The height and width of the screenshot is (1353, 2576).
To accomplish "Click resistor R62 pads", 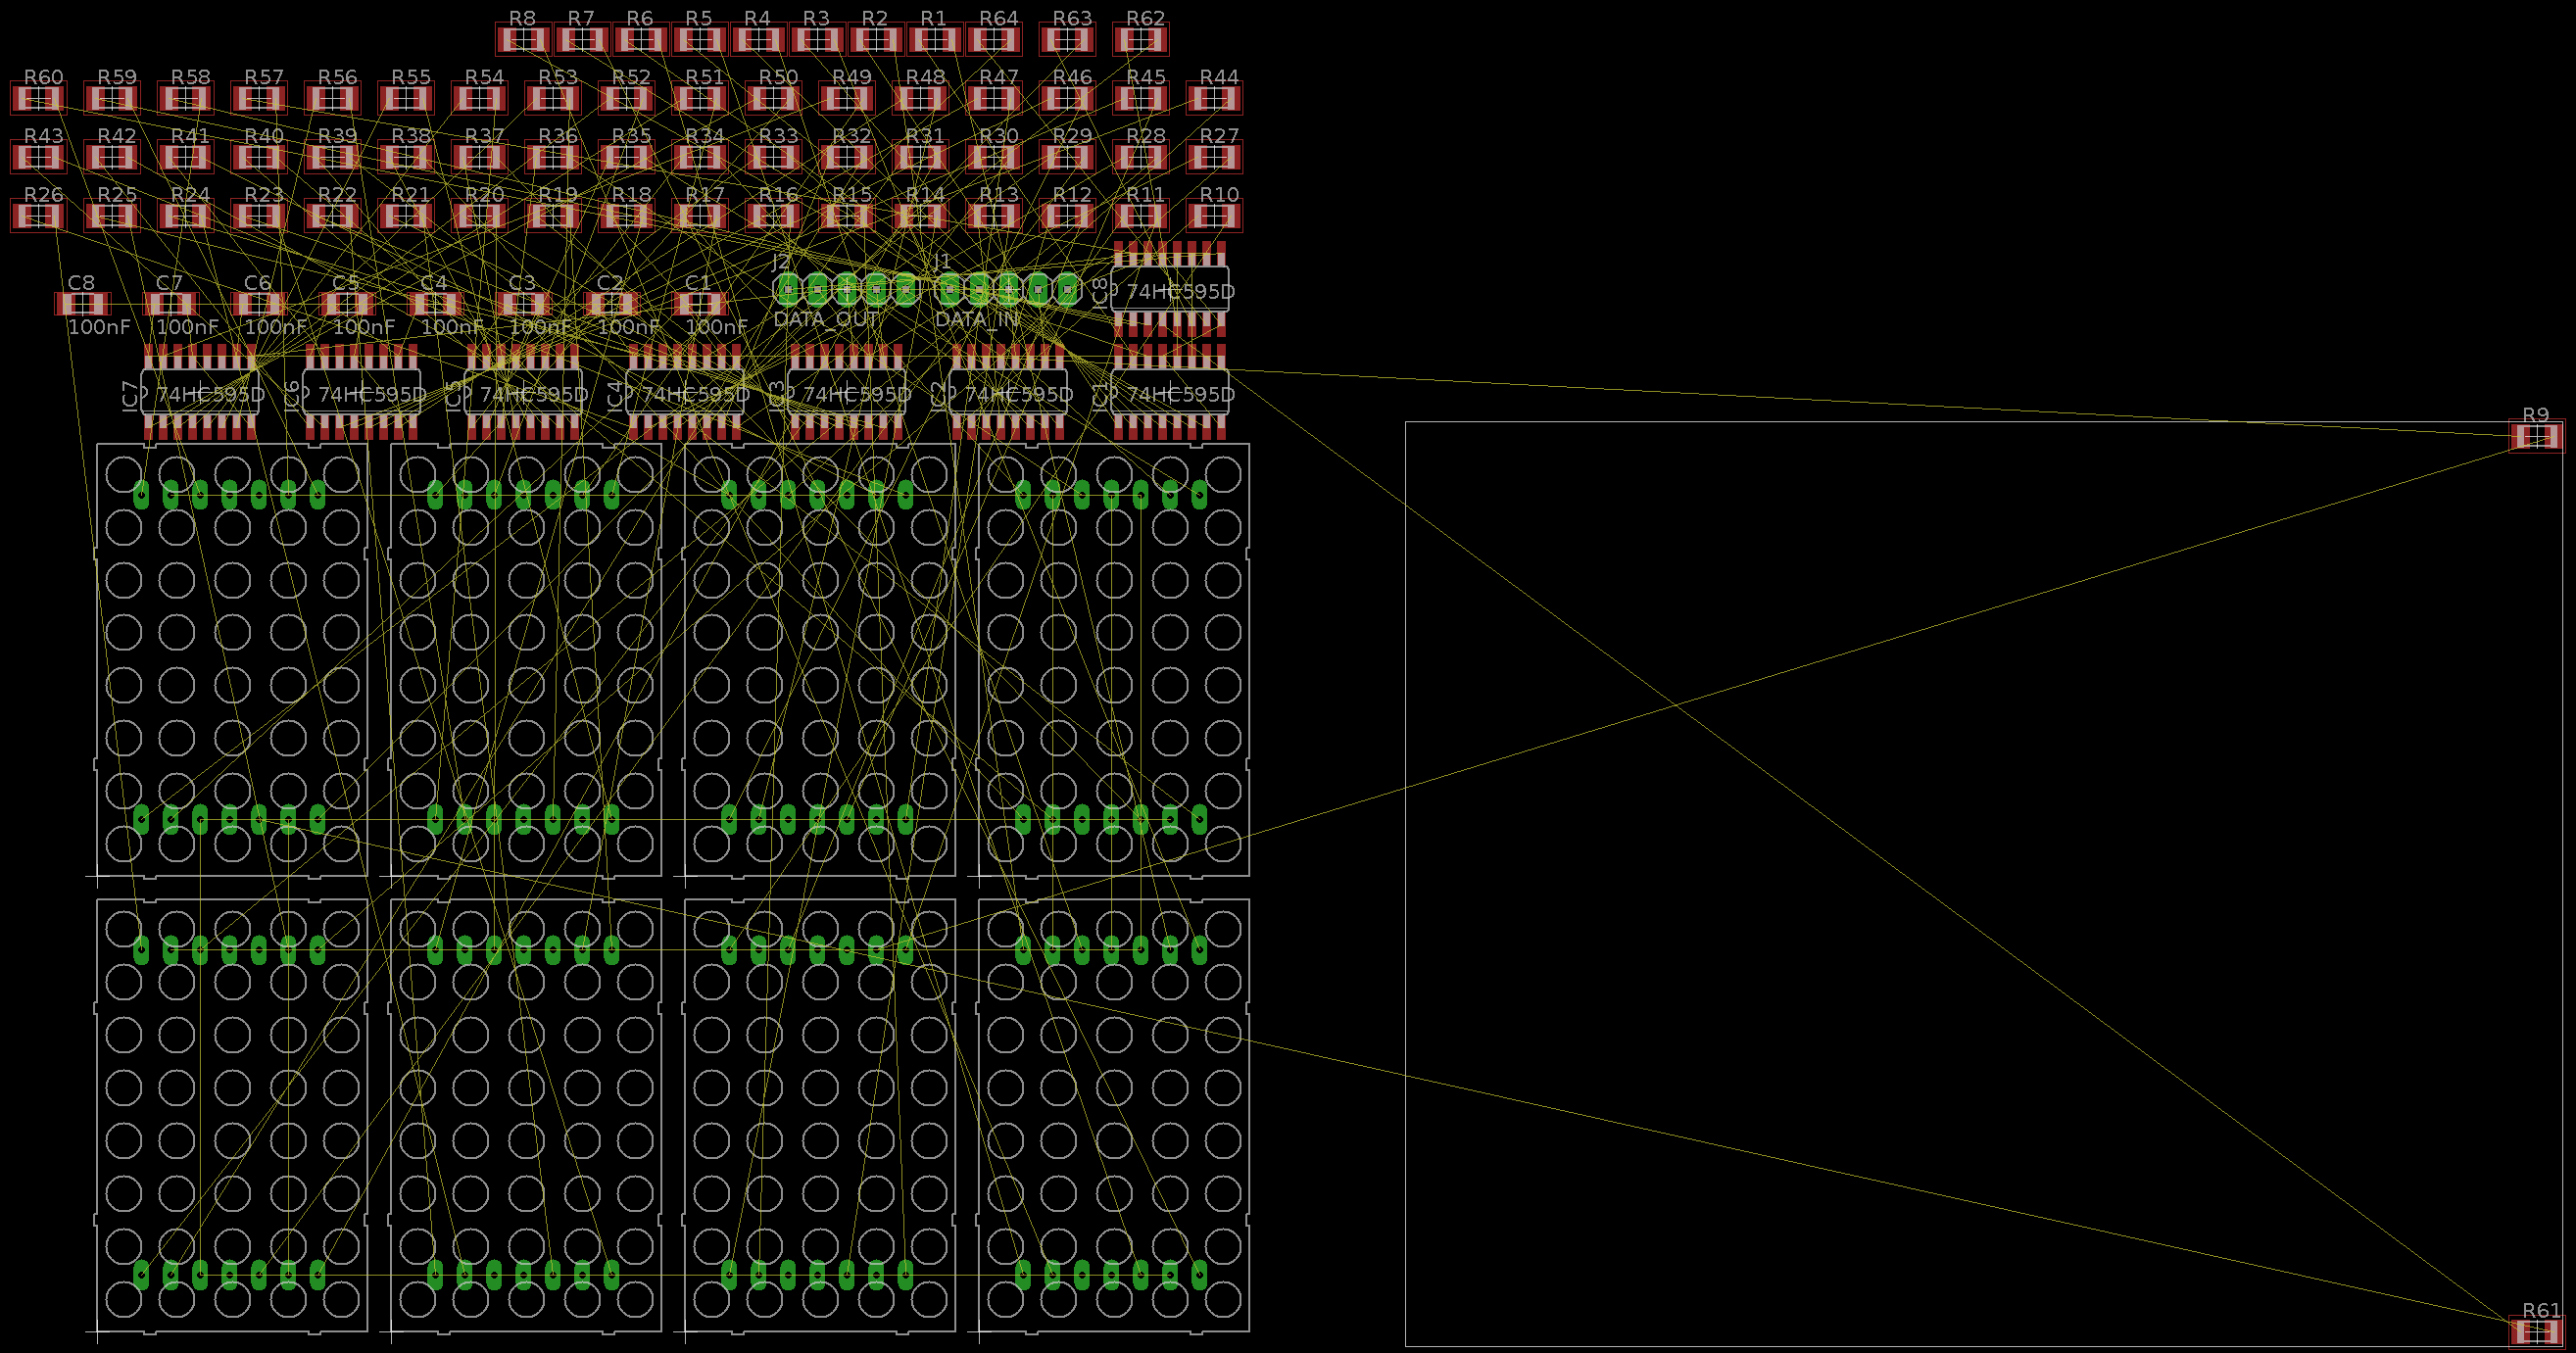I will click(1140, 40).
